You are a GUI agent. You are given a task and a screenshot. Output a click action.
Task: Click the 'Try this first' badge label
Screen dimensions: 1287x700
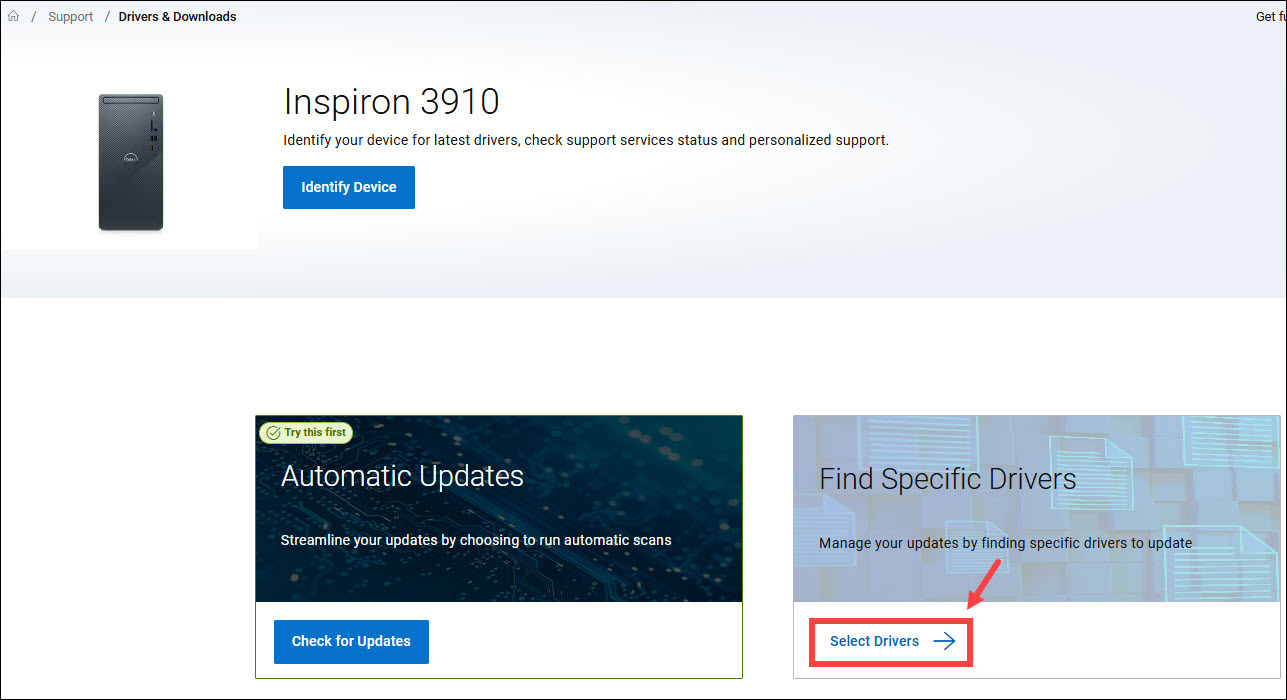click(x=314, y=433)
